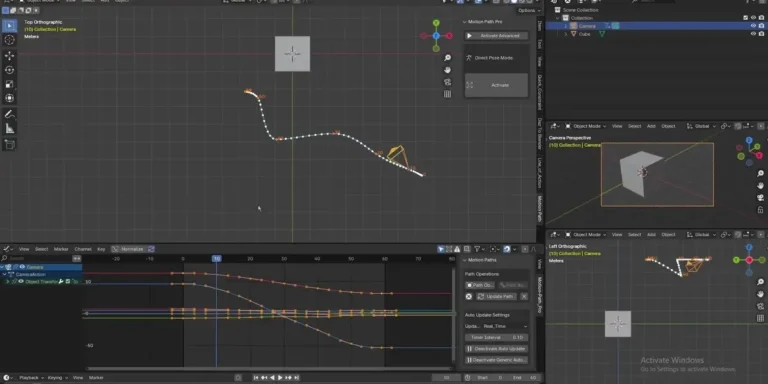Hide Cube in outliner via eye icon

(754, 34)
